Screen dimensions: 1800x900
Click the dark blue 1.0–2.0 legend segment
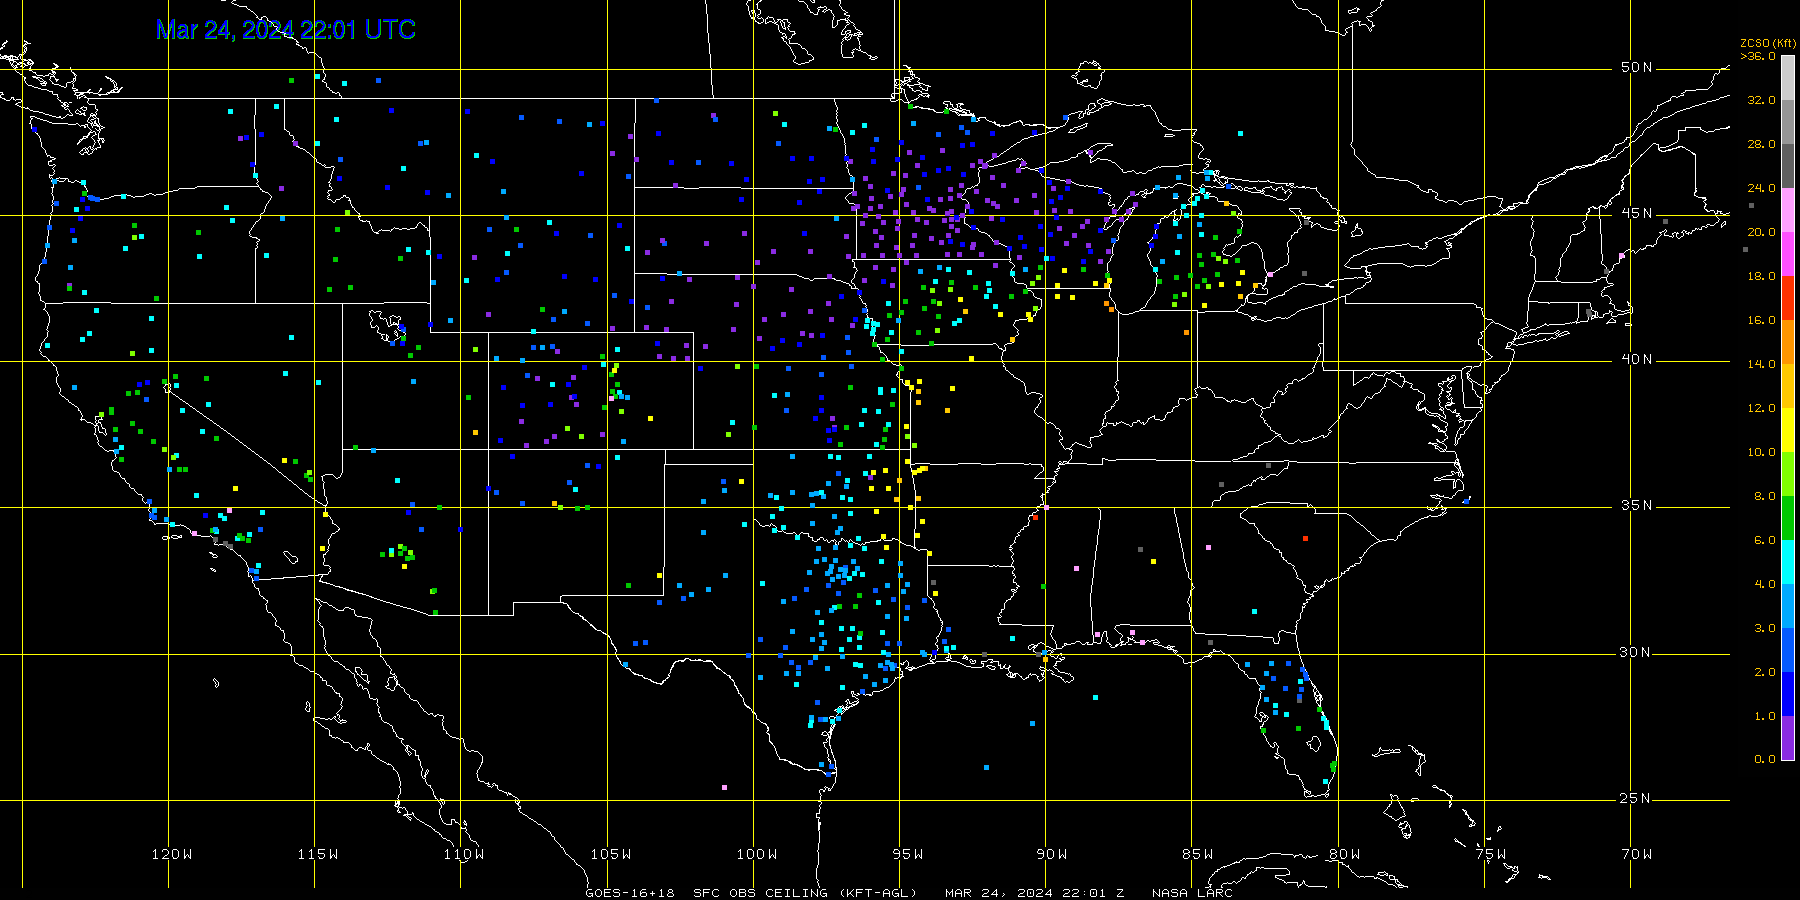(1788, 694)
